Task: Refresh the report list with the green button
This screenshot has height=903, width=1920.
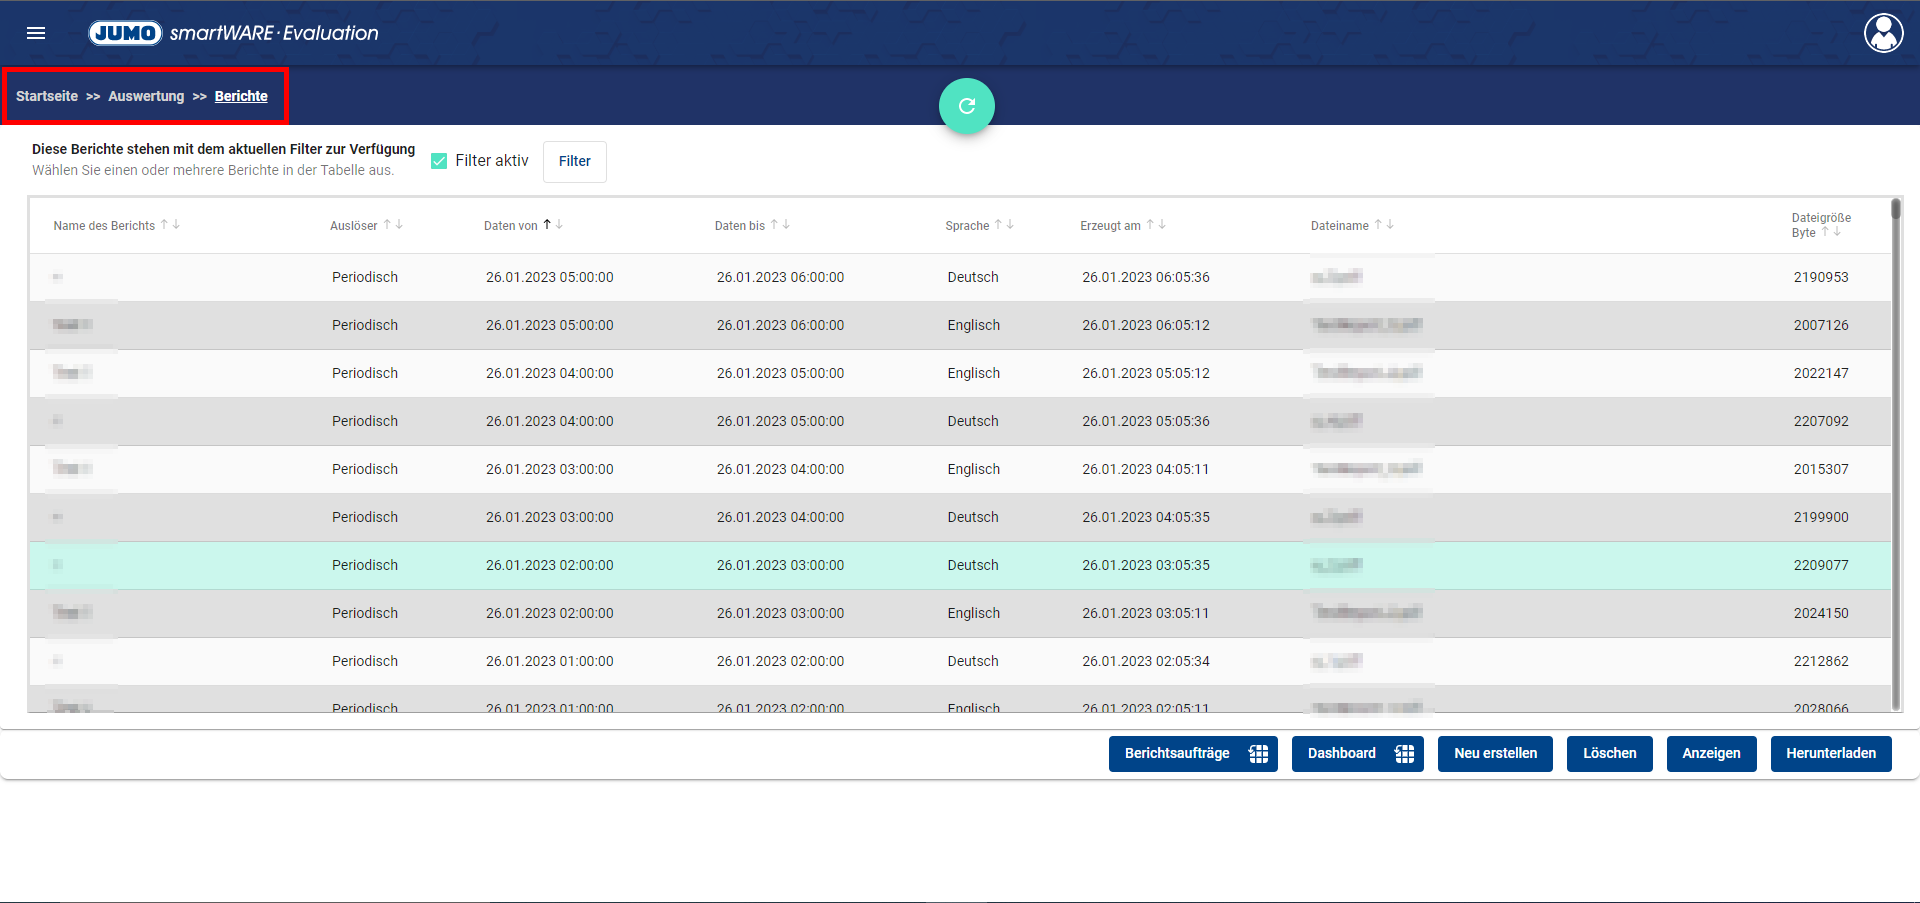Action: click(966, 106)
